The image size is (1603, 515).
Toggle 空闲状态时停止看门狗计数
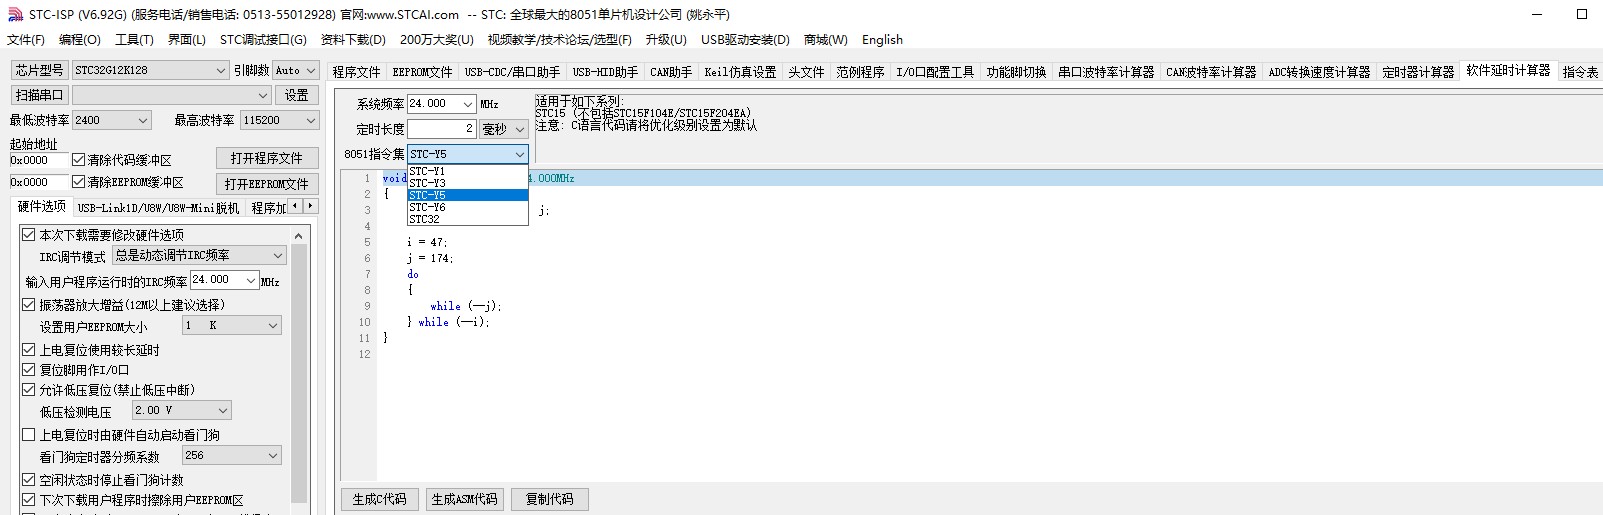click(x=29, y=480)
